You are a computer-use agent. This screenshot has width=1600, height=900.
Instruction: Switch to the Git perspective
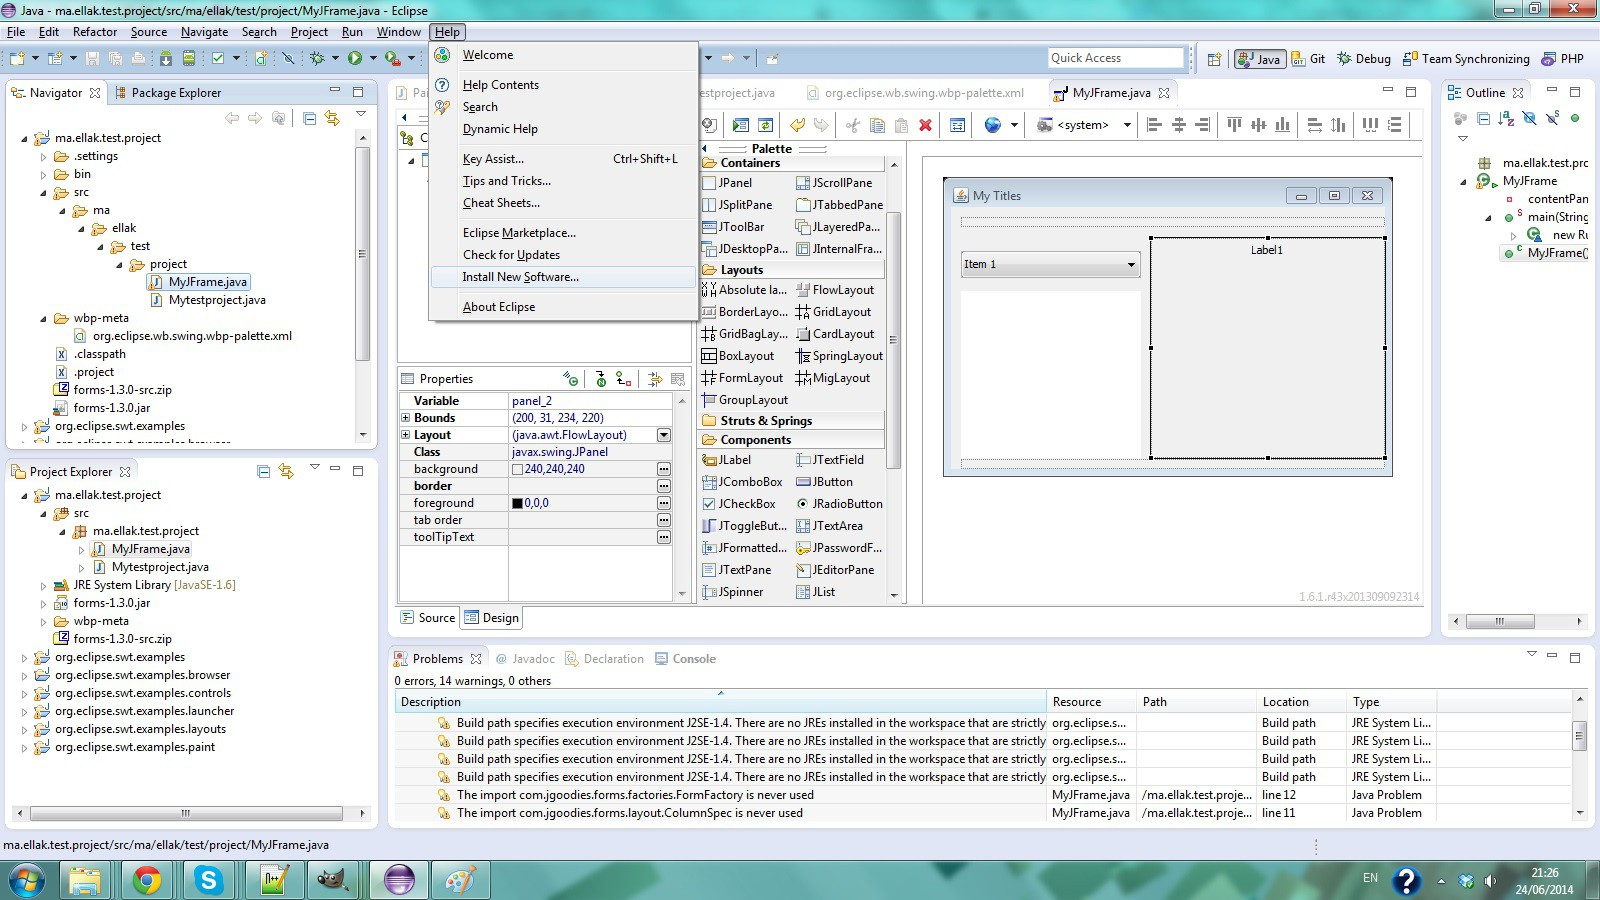point(1309,59)
